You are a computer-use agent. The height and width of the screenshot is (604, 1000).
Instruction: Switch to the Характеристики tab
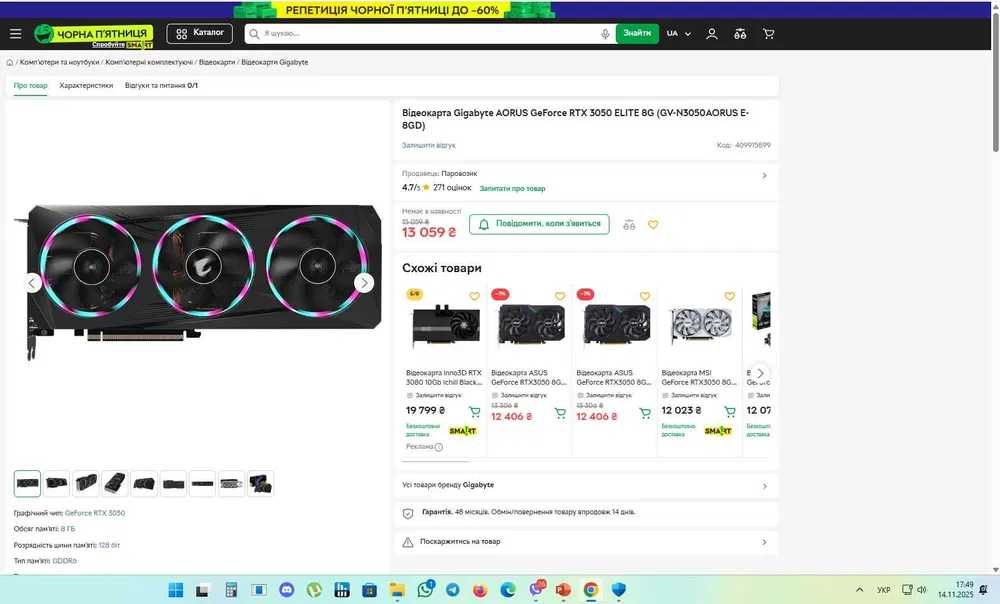[x=86, y=85]
